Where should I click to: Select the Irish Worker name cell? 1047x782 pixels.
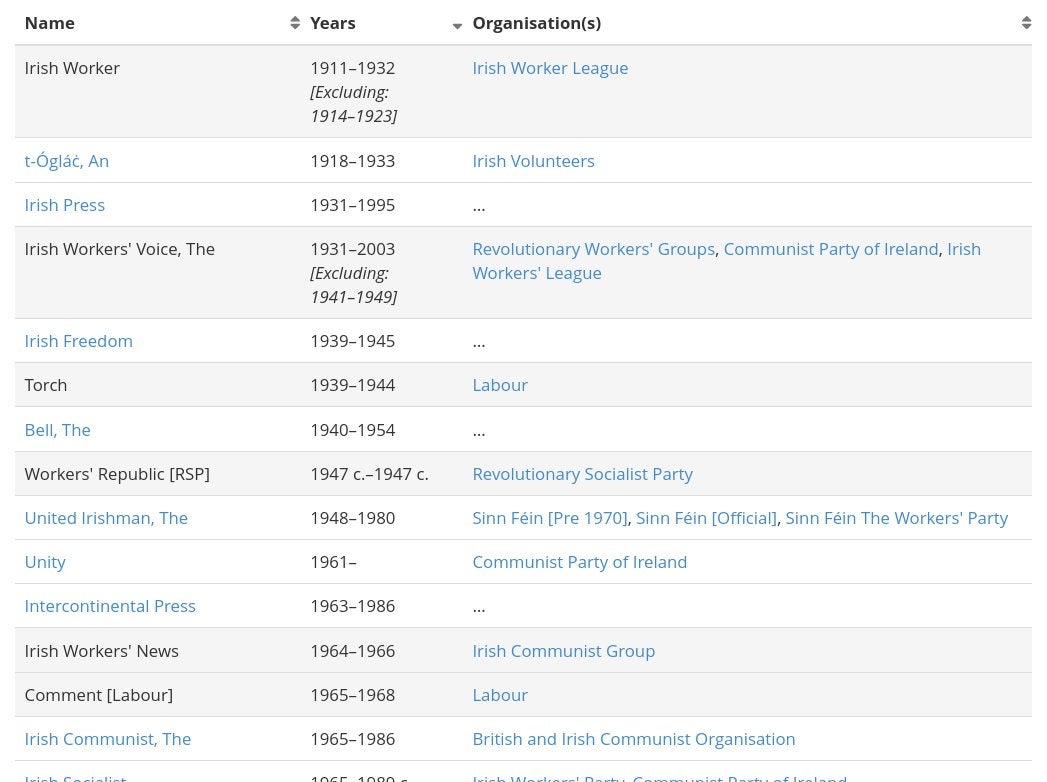tap(158, 91)
